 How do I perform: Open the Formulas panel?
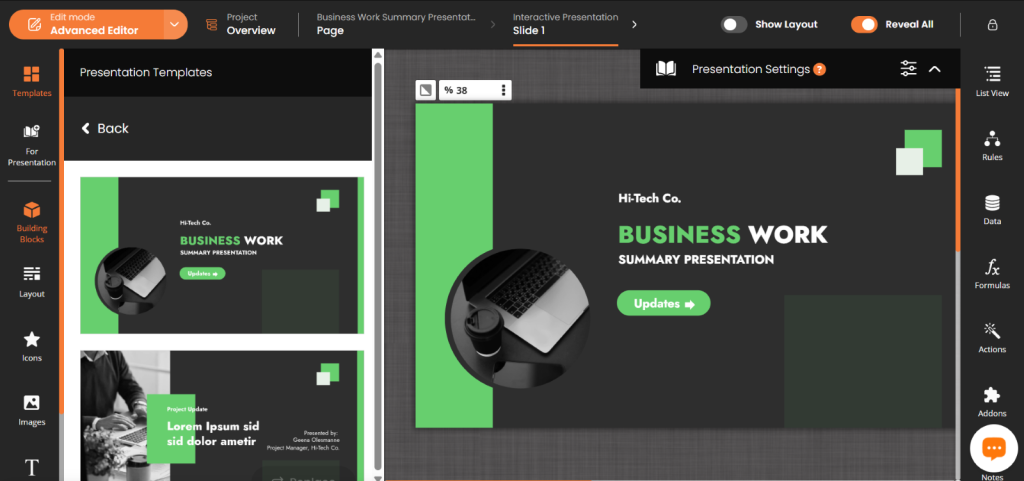coord(992,273)
